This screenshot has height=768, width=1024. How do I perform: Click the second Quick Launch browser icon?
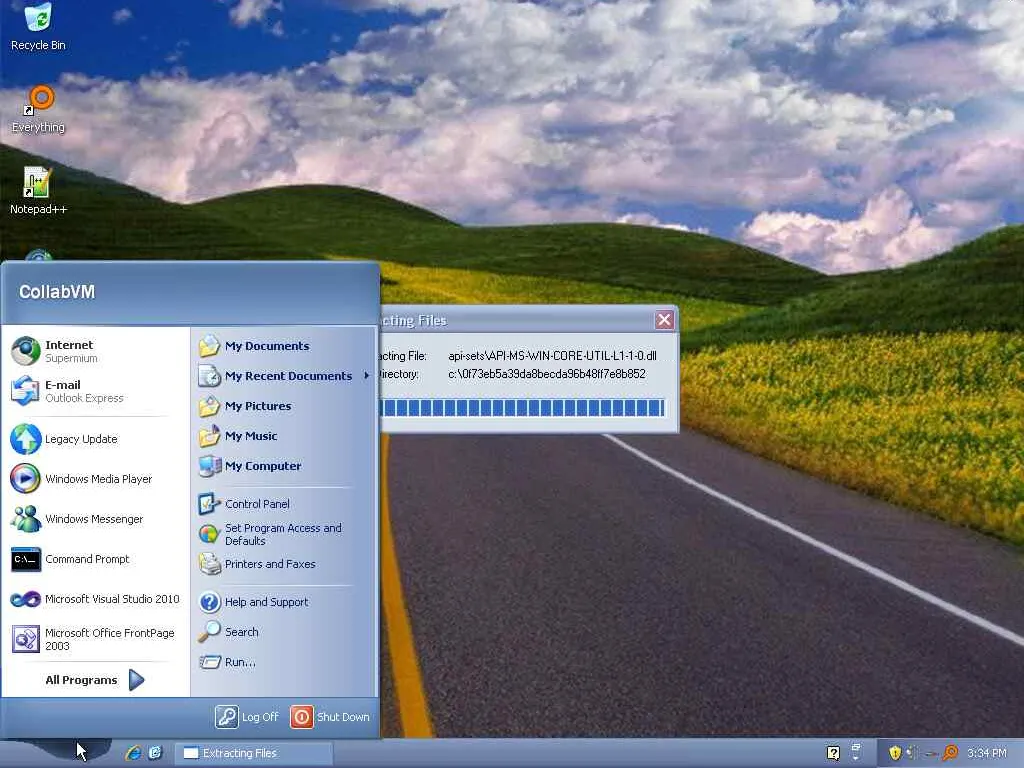click(x=155, y=753)
